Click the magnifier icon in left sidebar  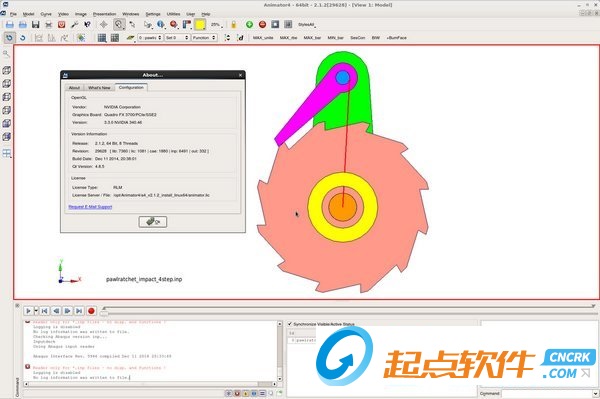click(6, 54)
